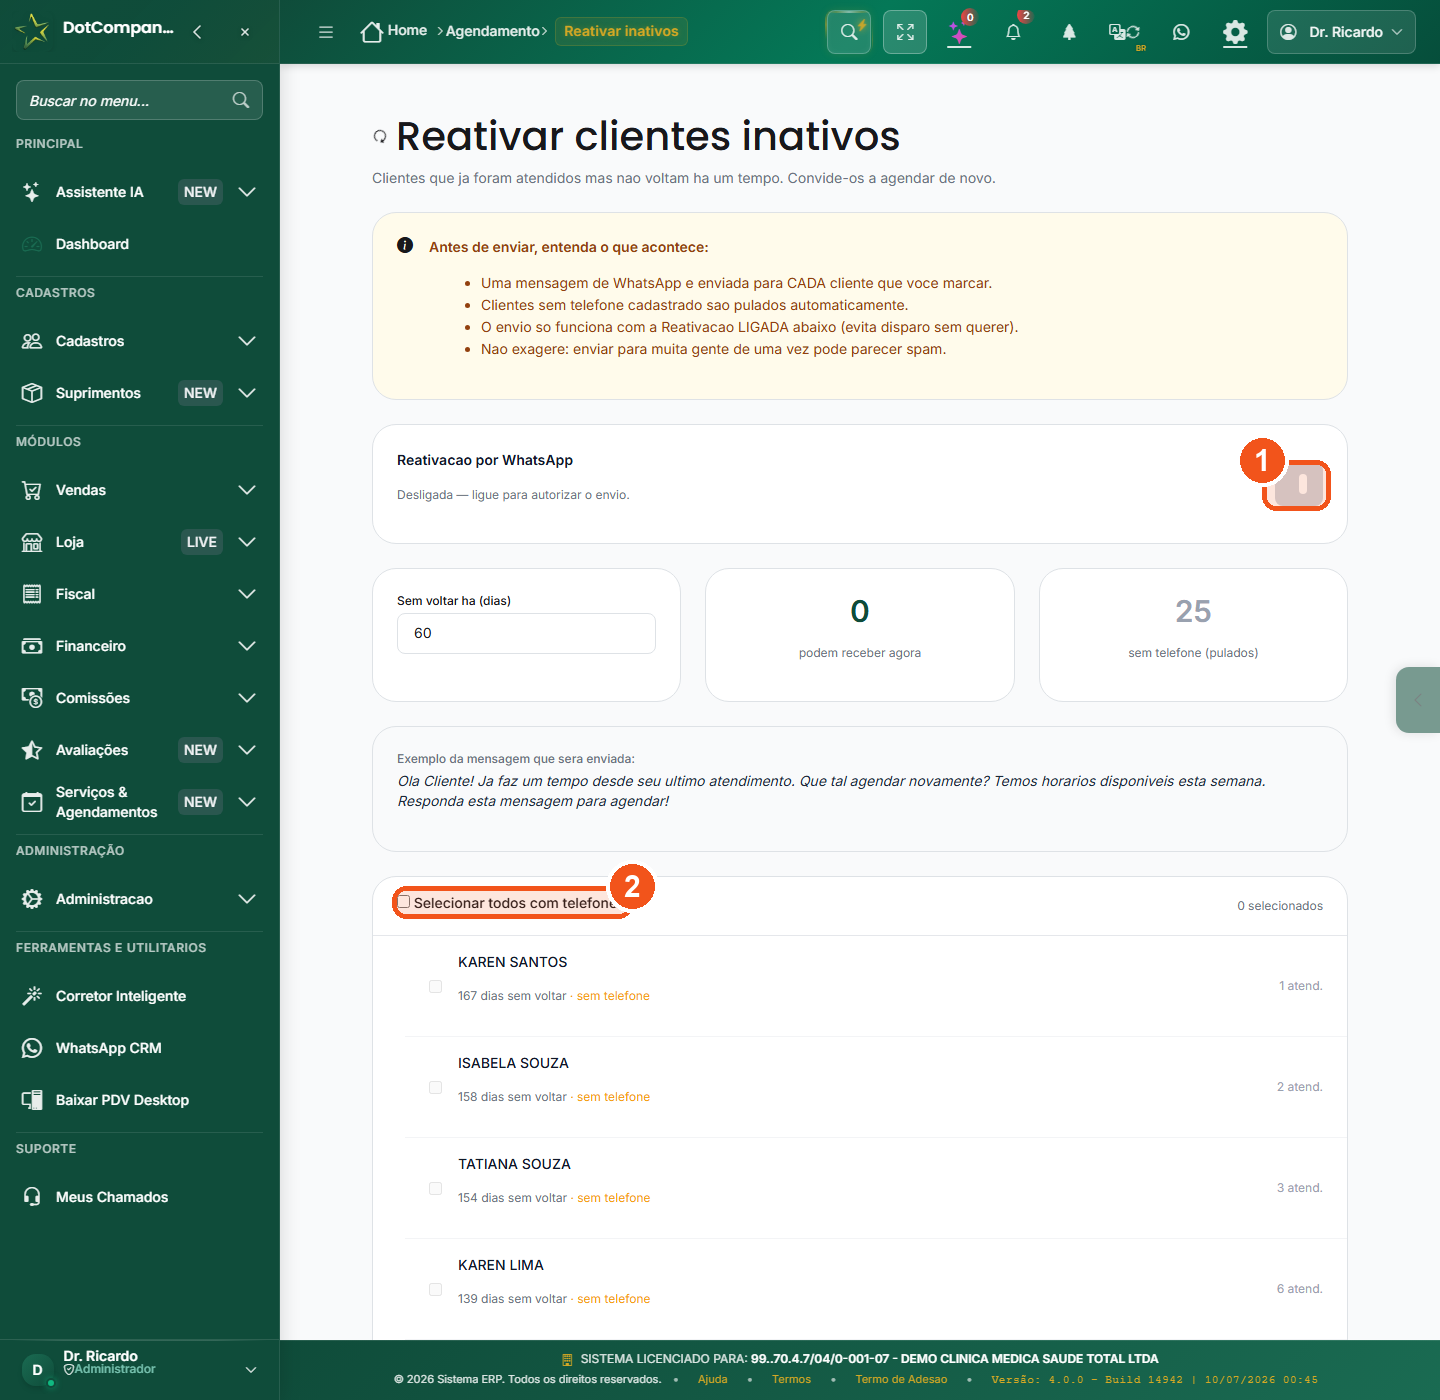Viewport: 1440px width, 1400px height.
Task: Expand the Financeiro menu chevron
Action: coord(247,646)
